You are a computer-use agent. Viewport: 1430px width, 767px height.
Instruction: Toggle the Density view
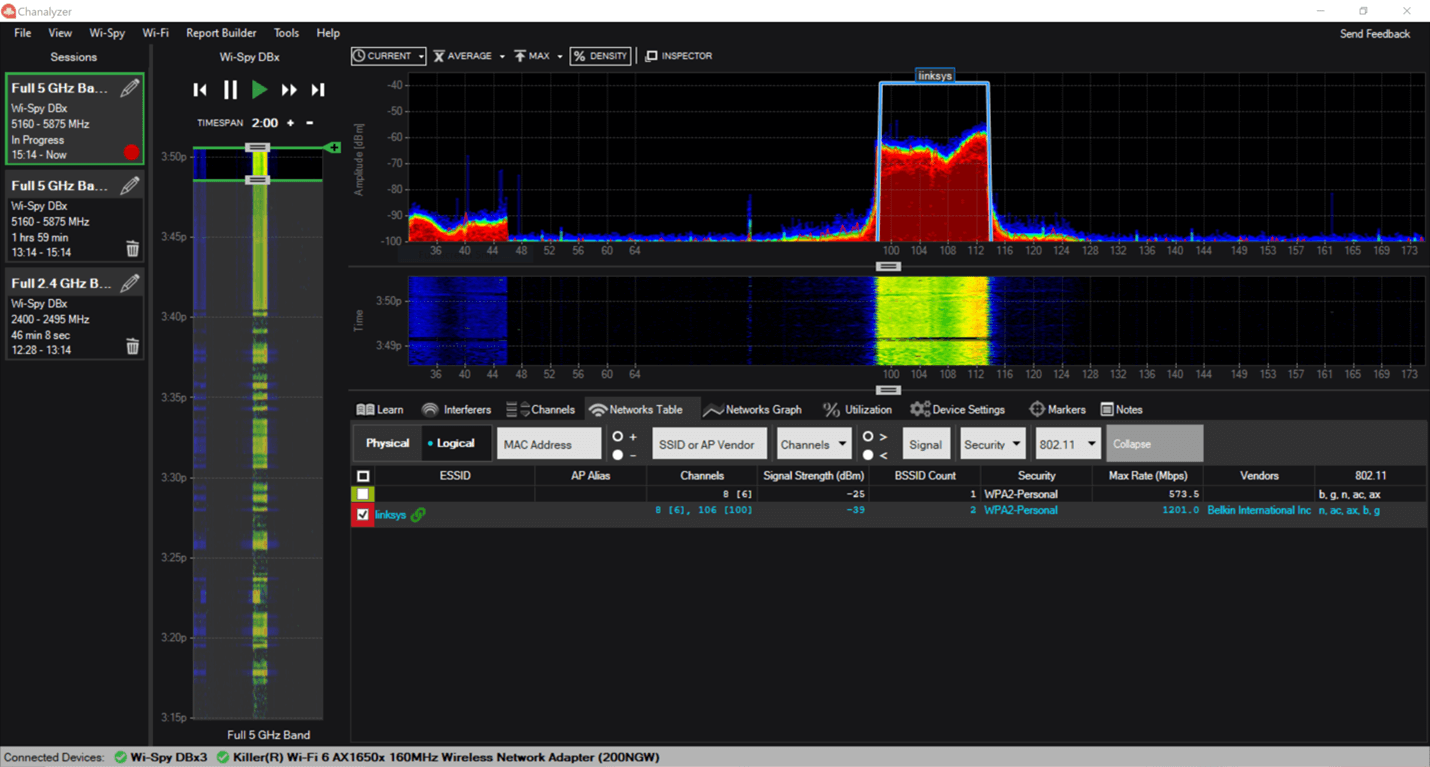tap(601, 56)
